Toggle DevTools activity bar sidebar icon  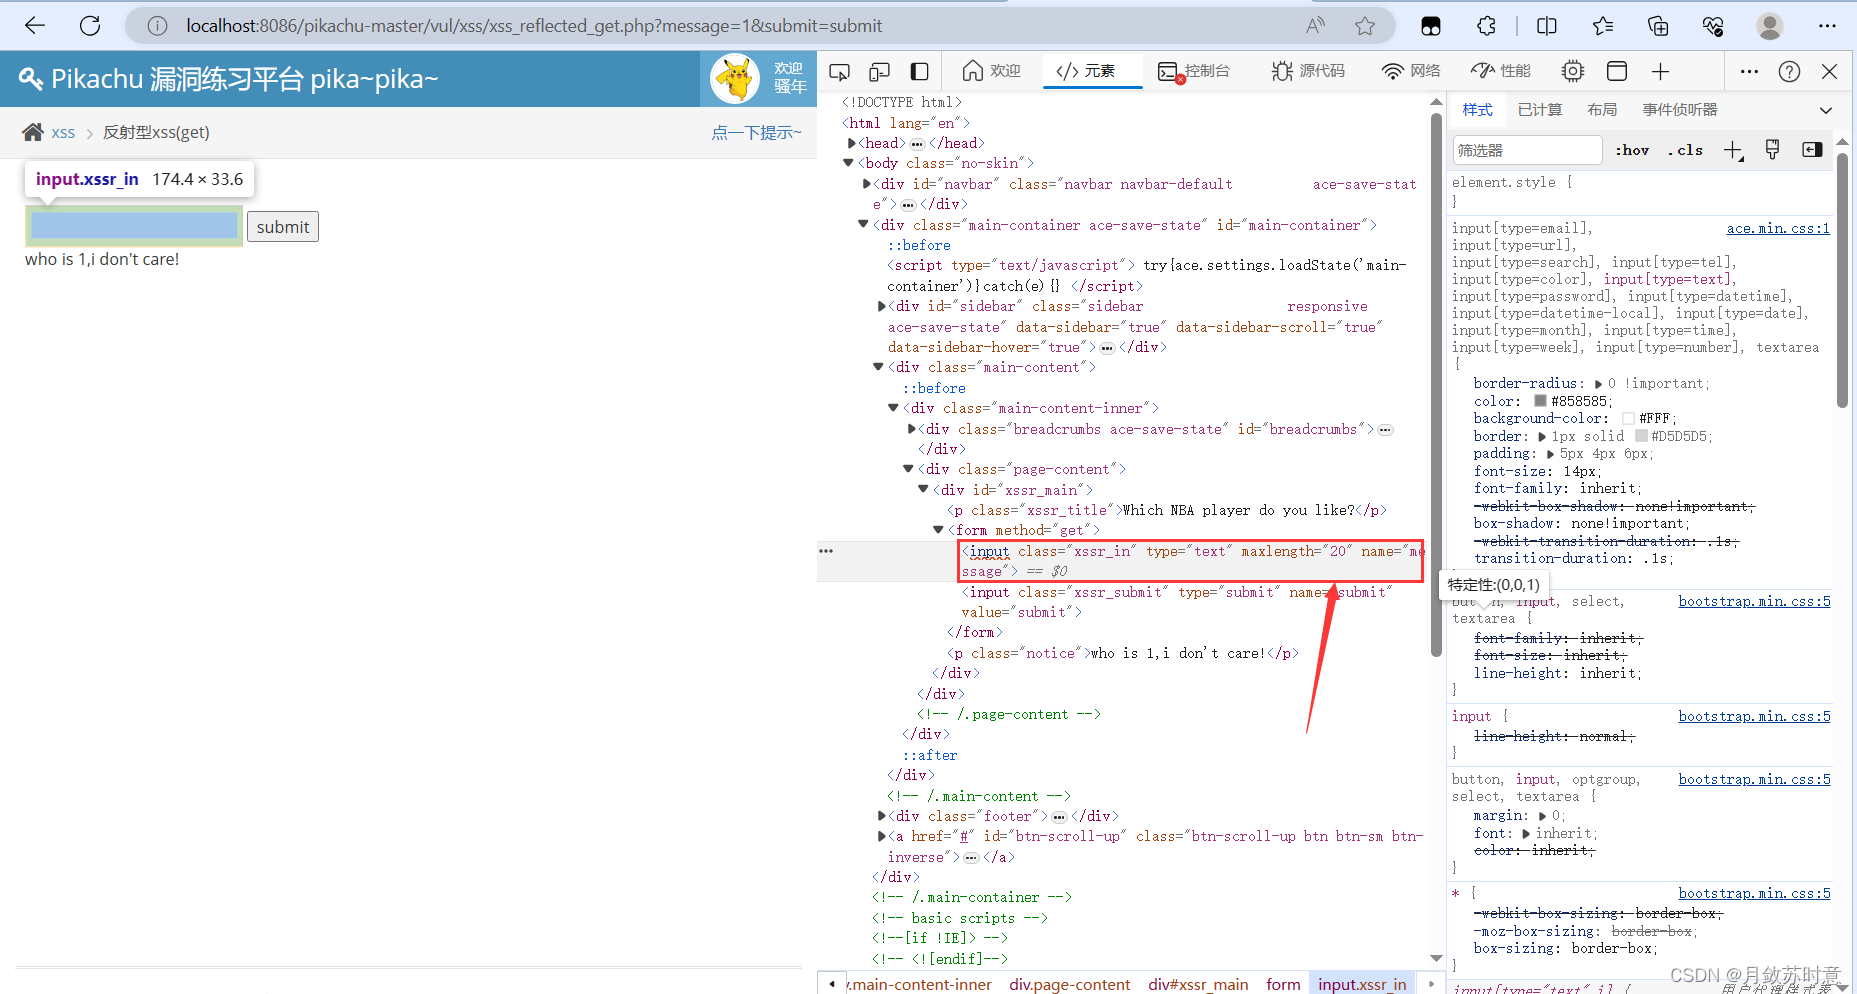coord(920,71)
